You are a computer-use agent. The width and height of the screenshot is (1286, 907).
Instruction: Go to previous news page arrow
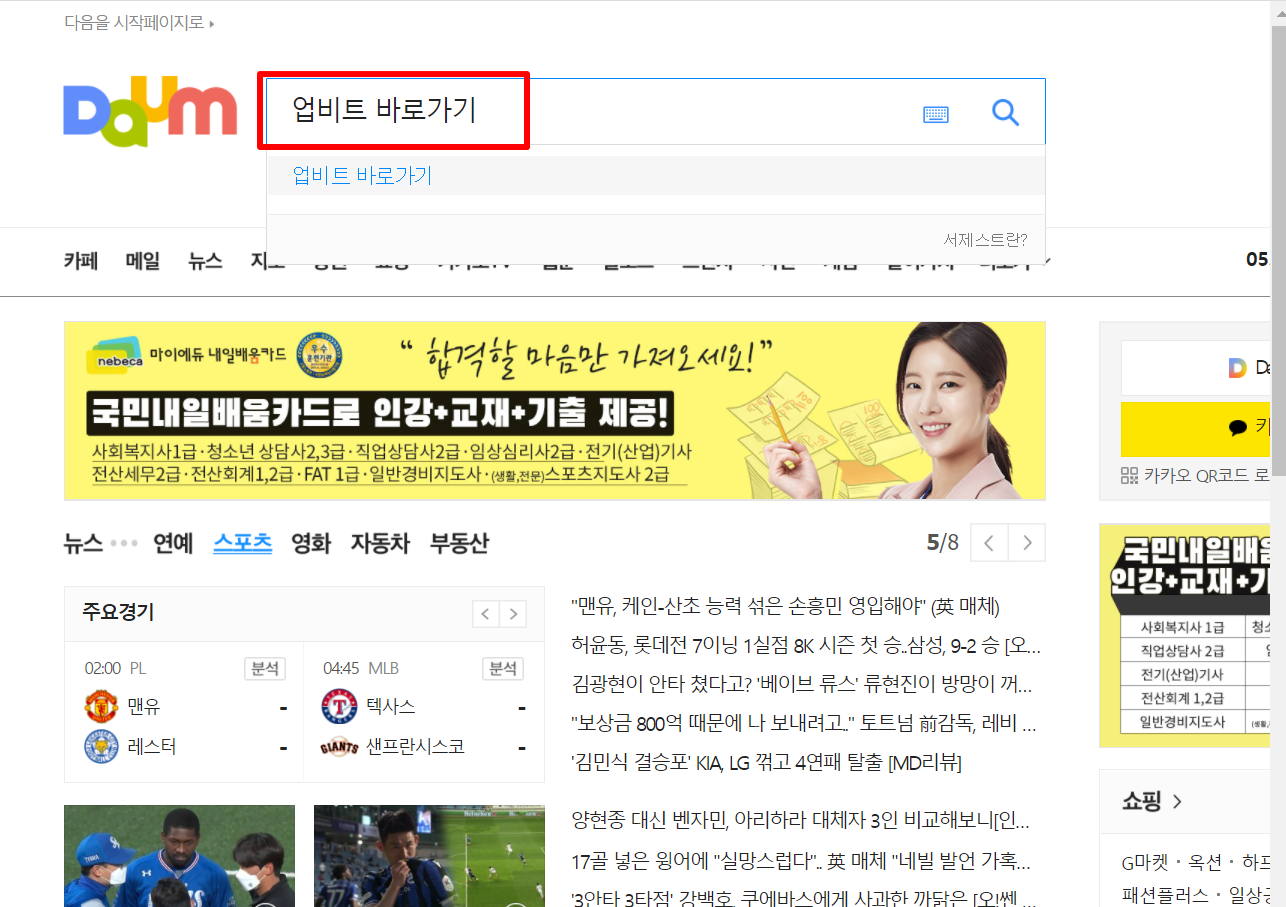coord(989,543)
